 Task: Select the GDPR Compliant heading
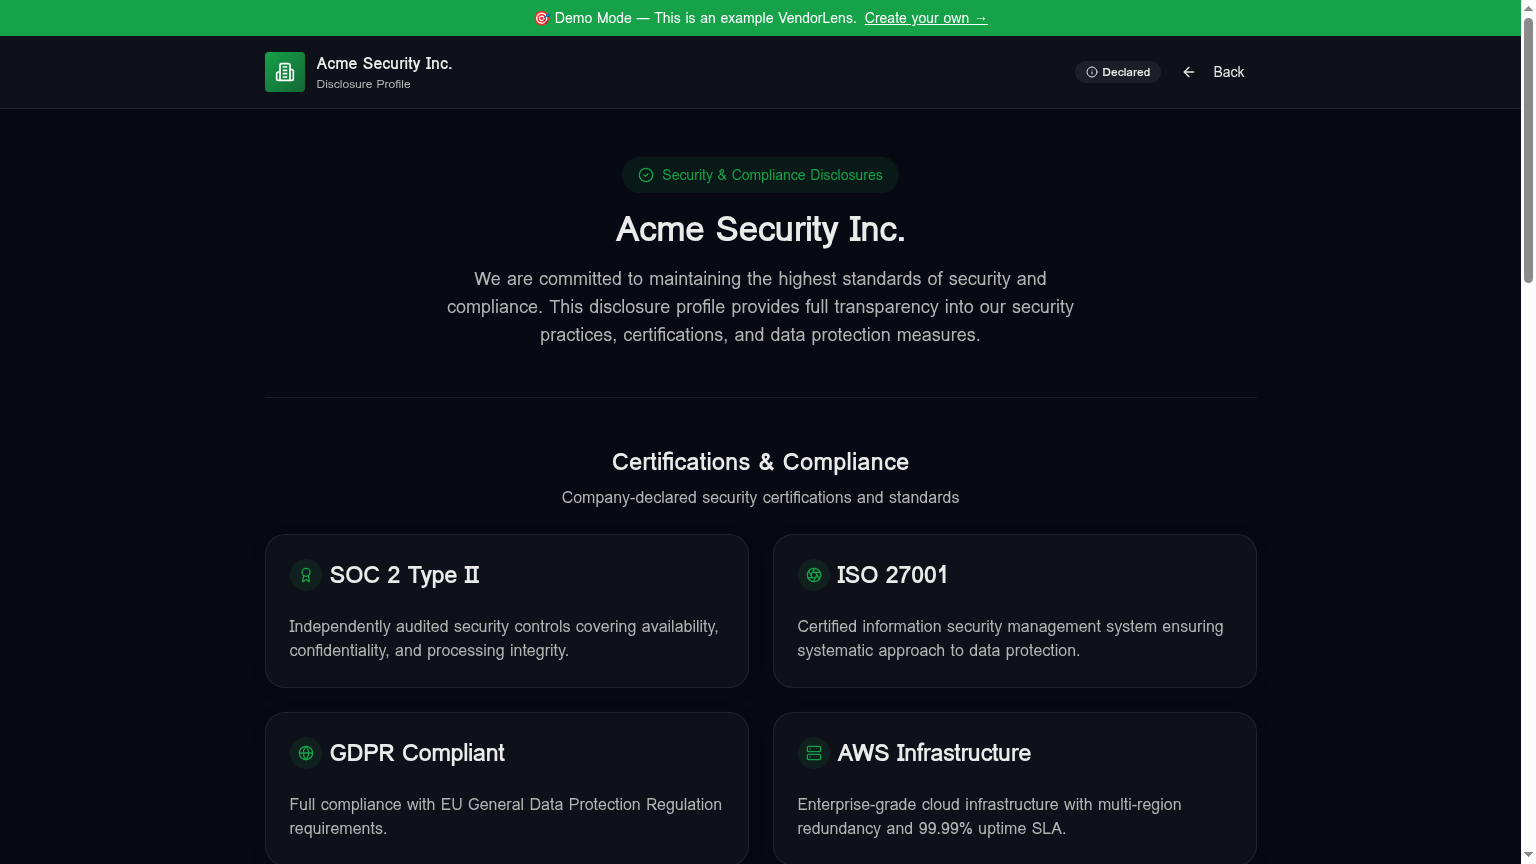(x=417, y=753)
